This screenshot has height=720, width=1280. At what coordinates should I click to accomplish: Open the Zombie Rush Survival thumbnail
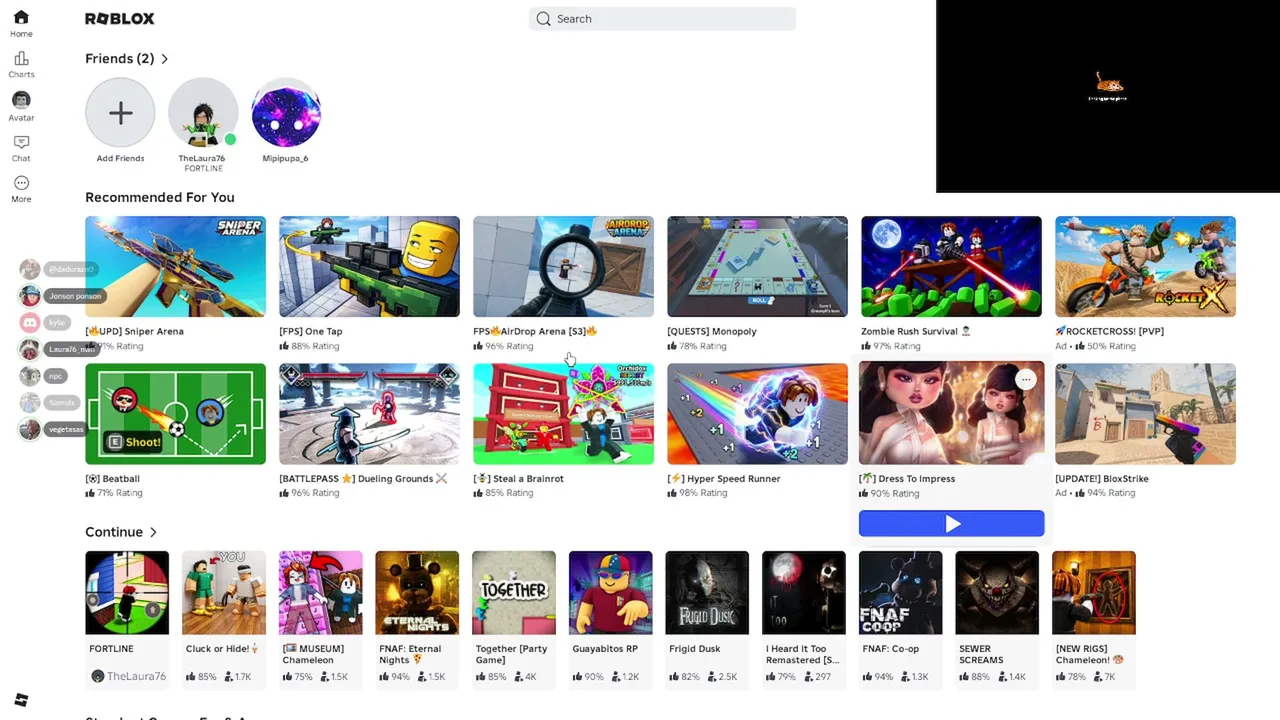tap(951, 266)
